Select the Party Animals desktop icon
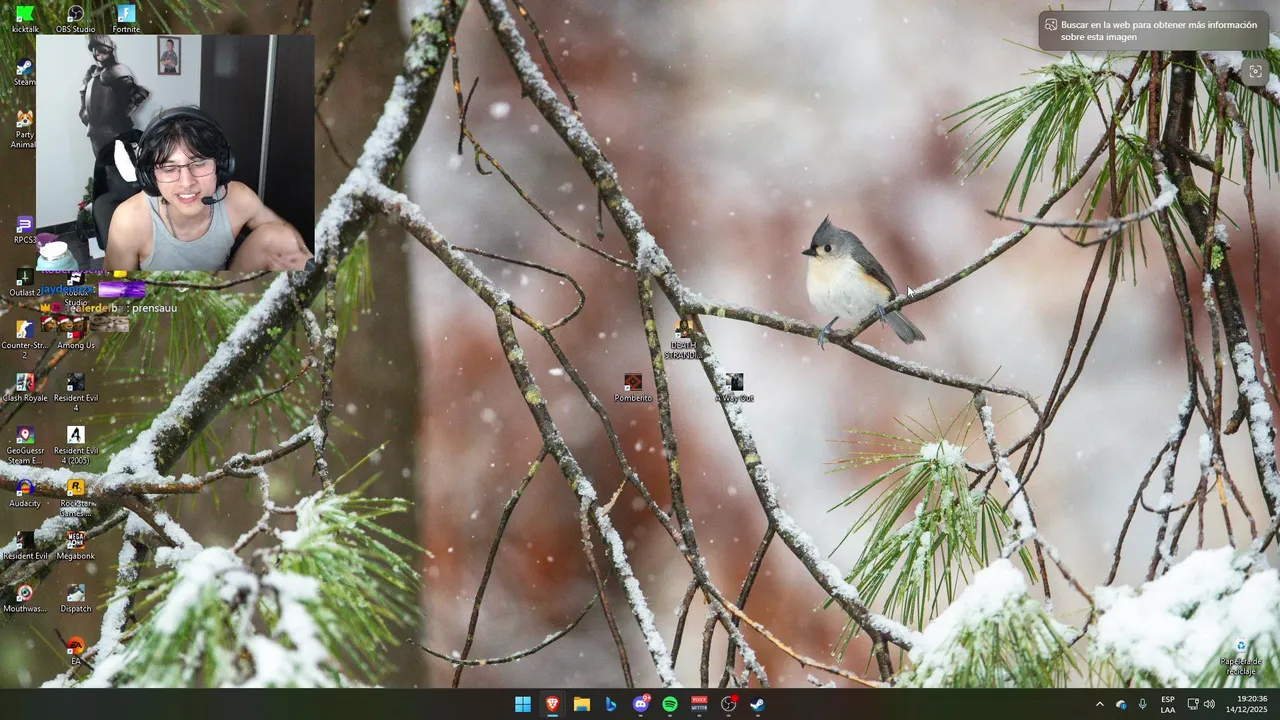 [x=24, y=129]
